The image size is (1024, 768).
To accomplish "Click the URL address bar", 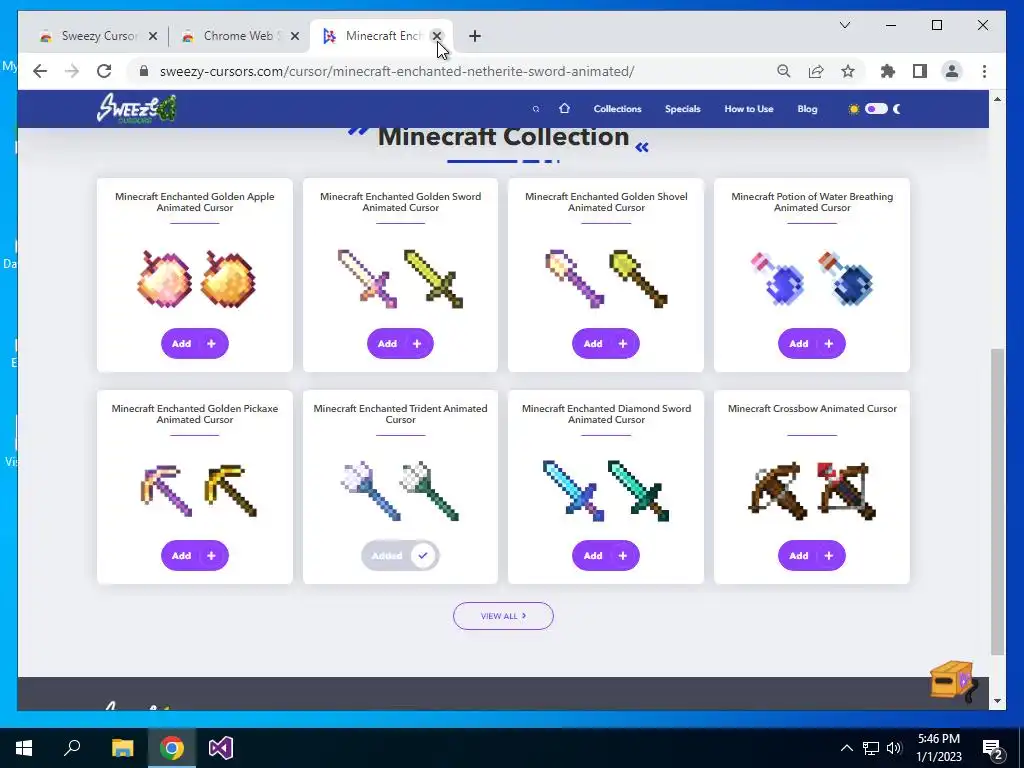I will (x=396, y=71).
